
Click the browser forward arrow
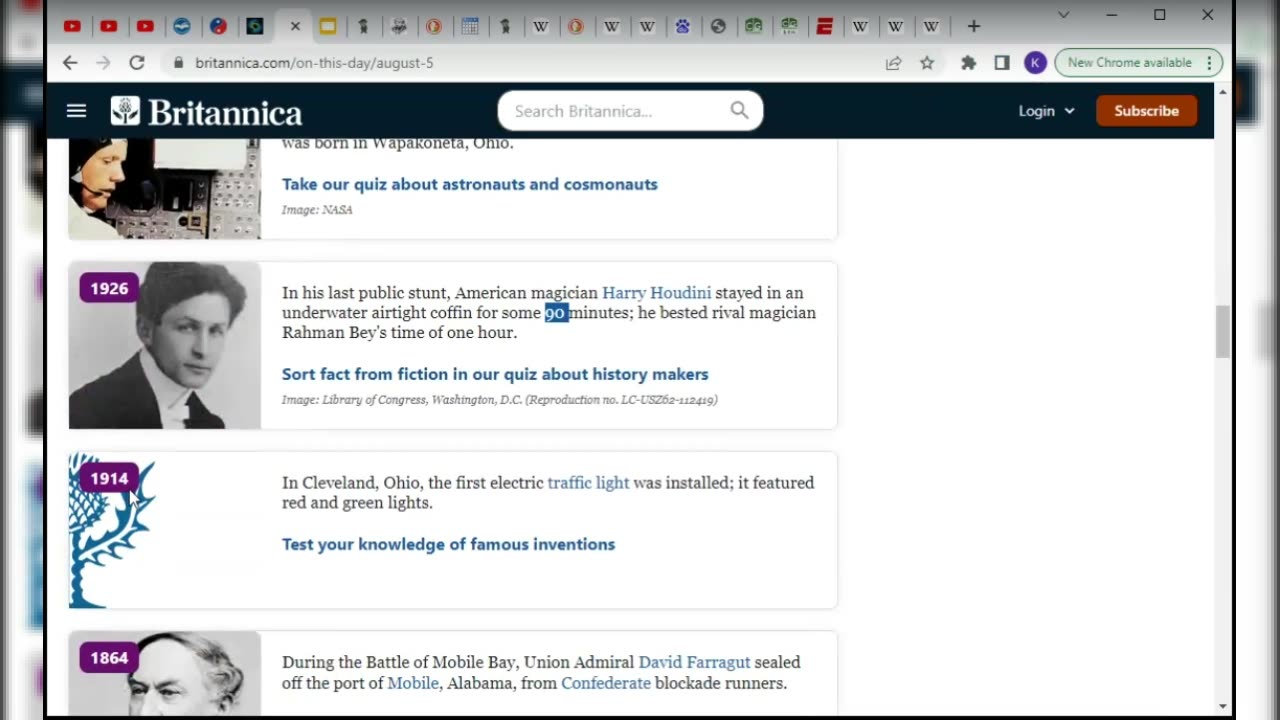pyautogui.click(x=103, y=62)
